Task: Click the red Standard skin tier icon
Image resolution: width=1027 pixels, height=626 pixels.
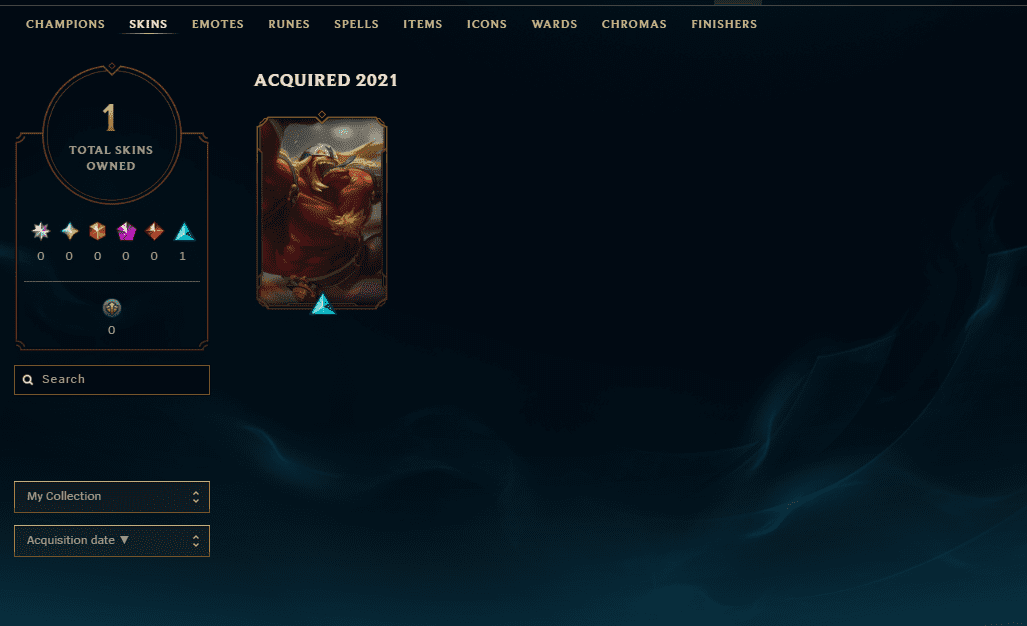Action: 154,231
